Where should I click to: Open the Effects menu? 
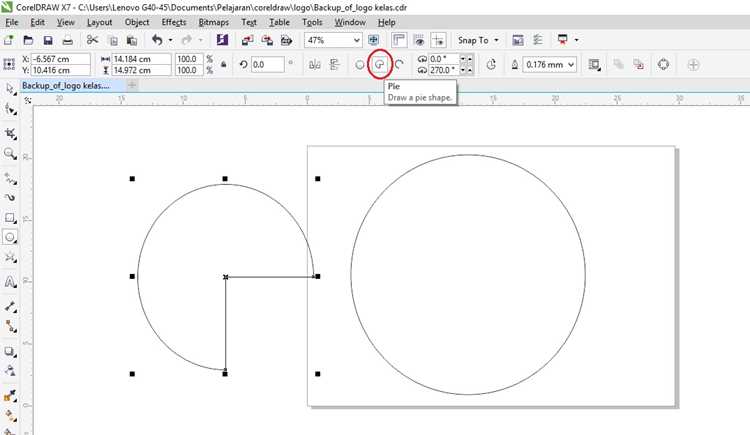click(174, 22)
